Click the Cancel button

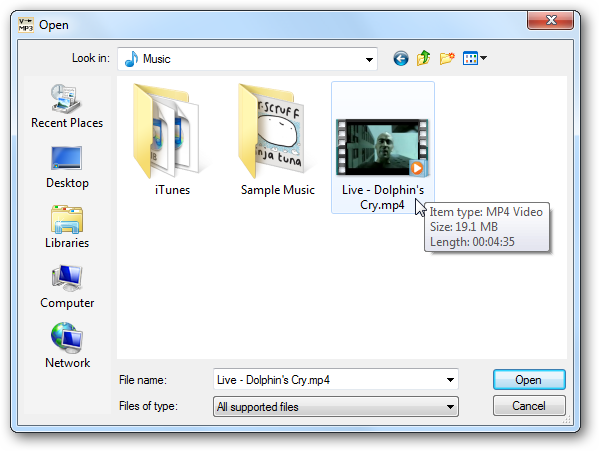click(529, 406)
